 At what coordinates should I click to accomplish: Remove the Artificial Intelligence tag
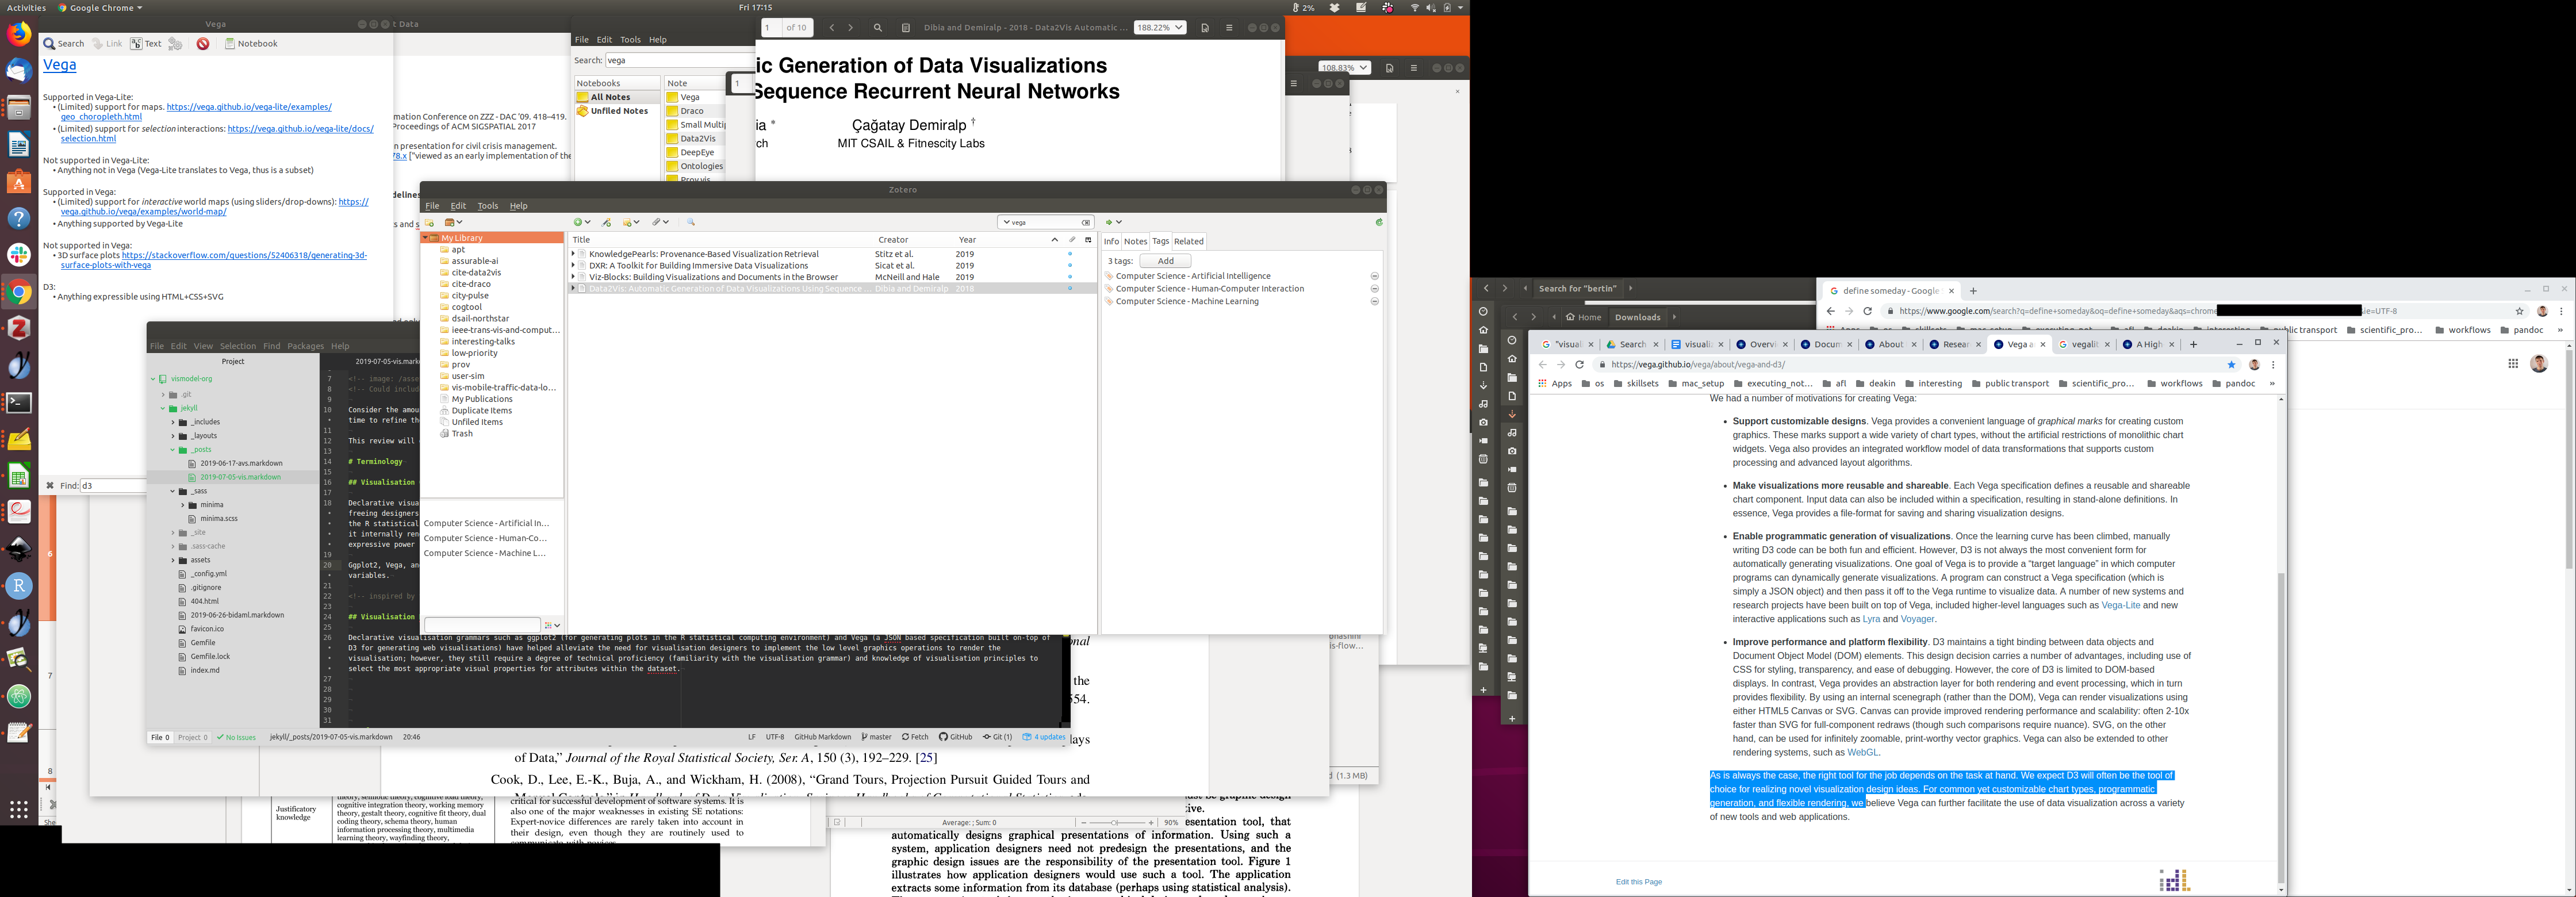tap(1374, 276)
